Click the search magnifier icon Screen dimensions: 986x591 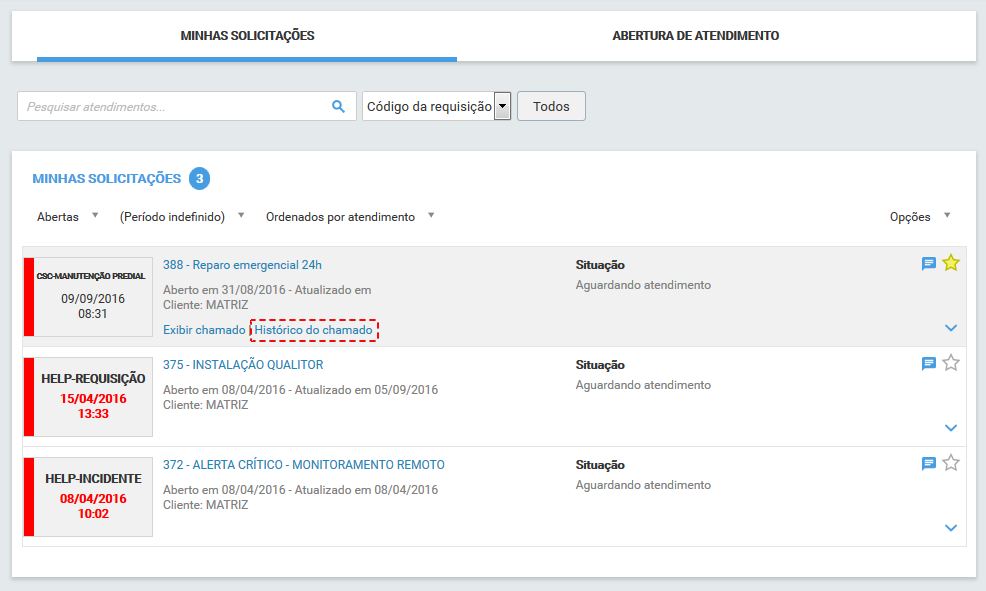pos(338,104)
